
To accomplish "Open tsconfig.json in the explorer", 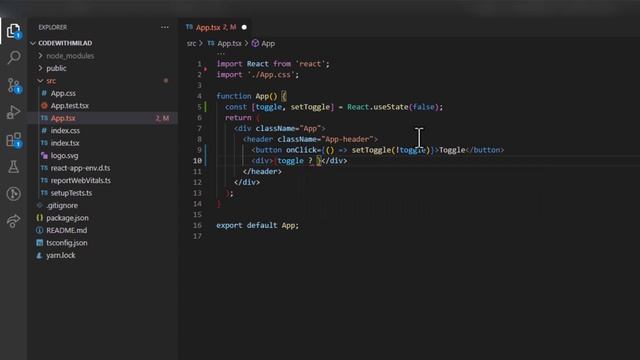I will (x=67, y=243).
